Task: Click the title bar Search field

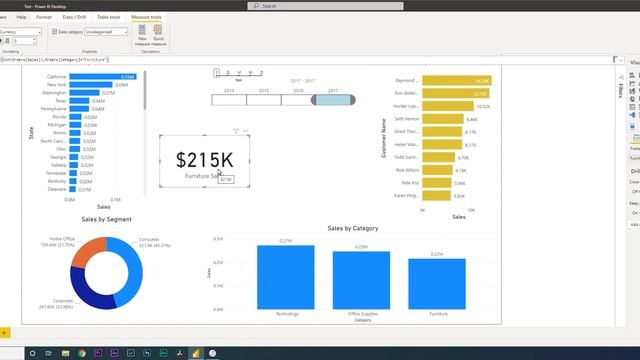Action: pos(325,6)
